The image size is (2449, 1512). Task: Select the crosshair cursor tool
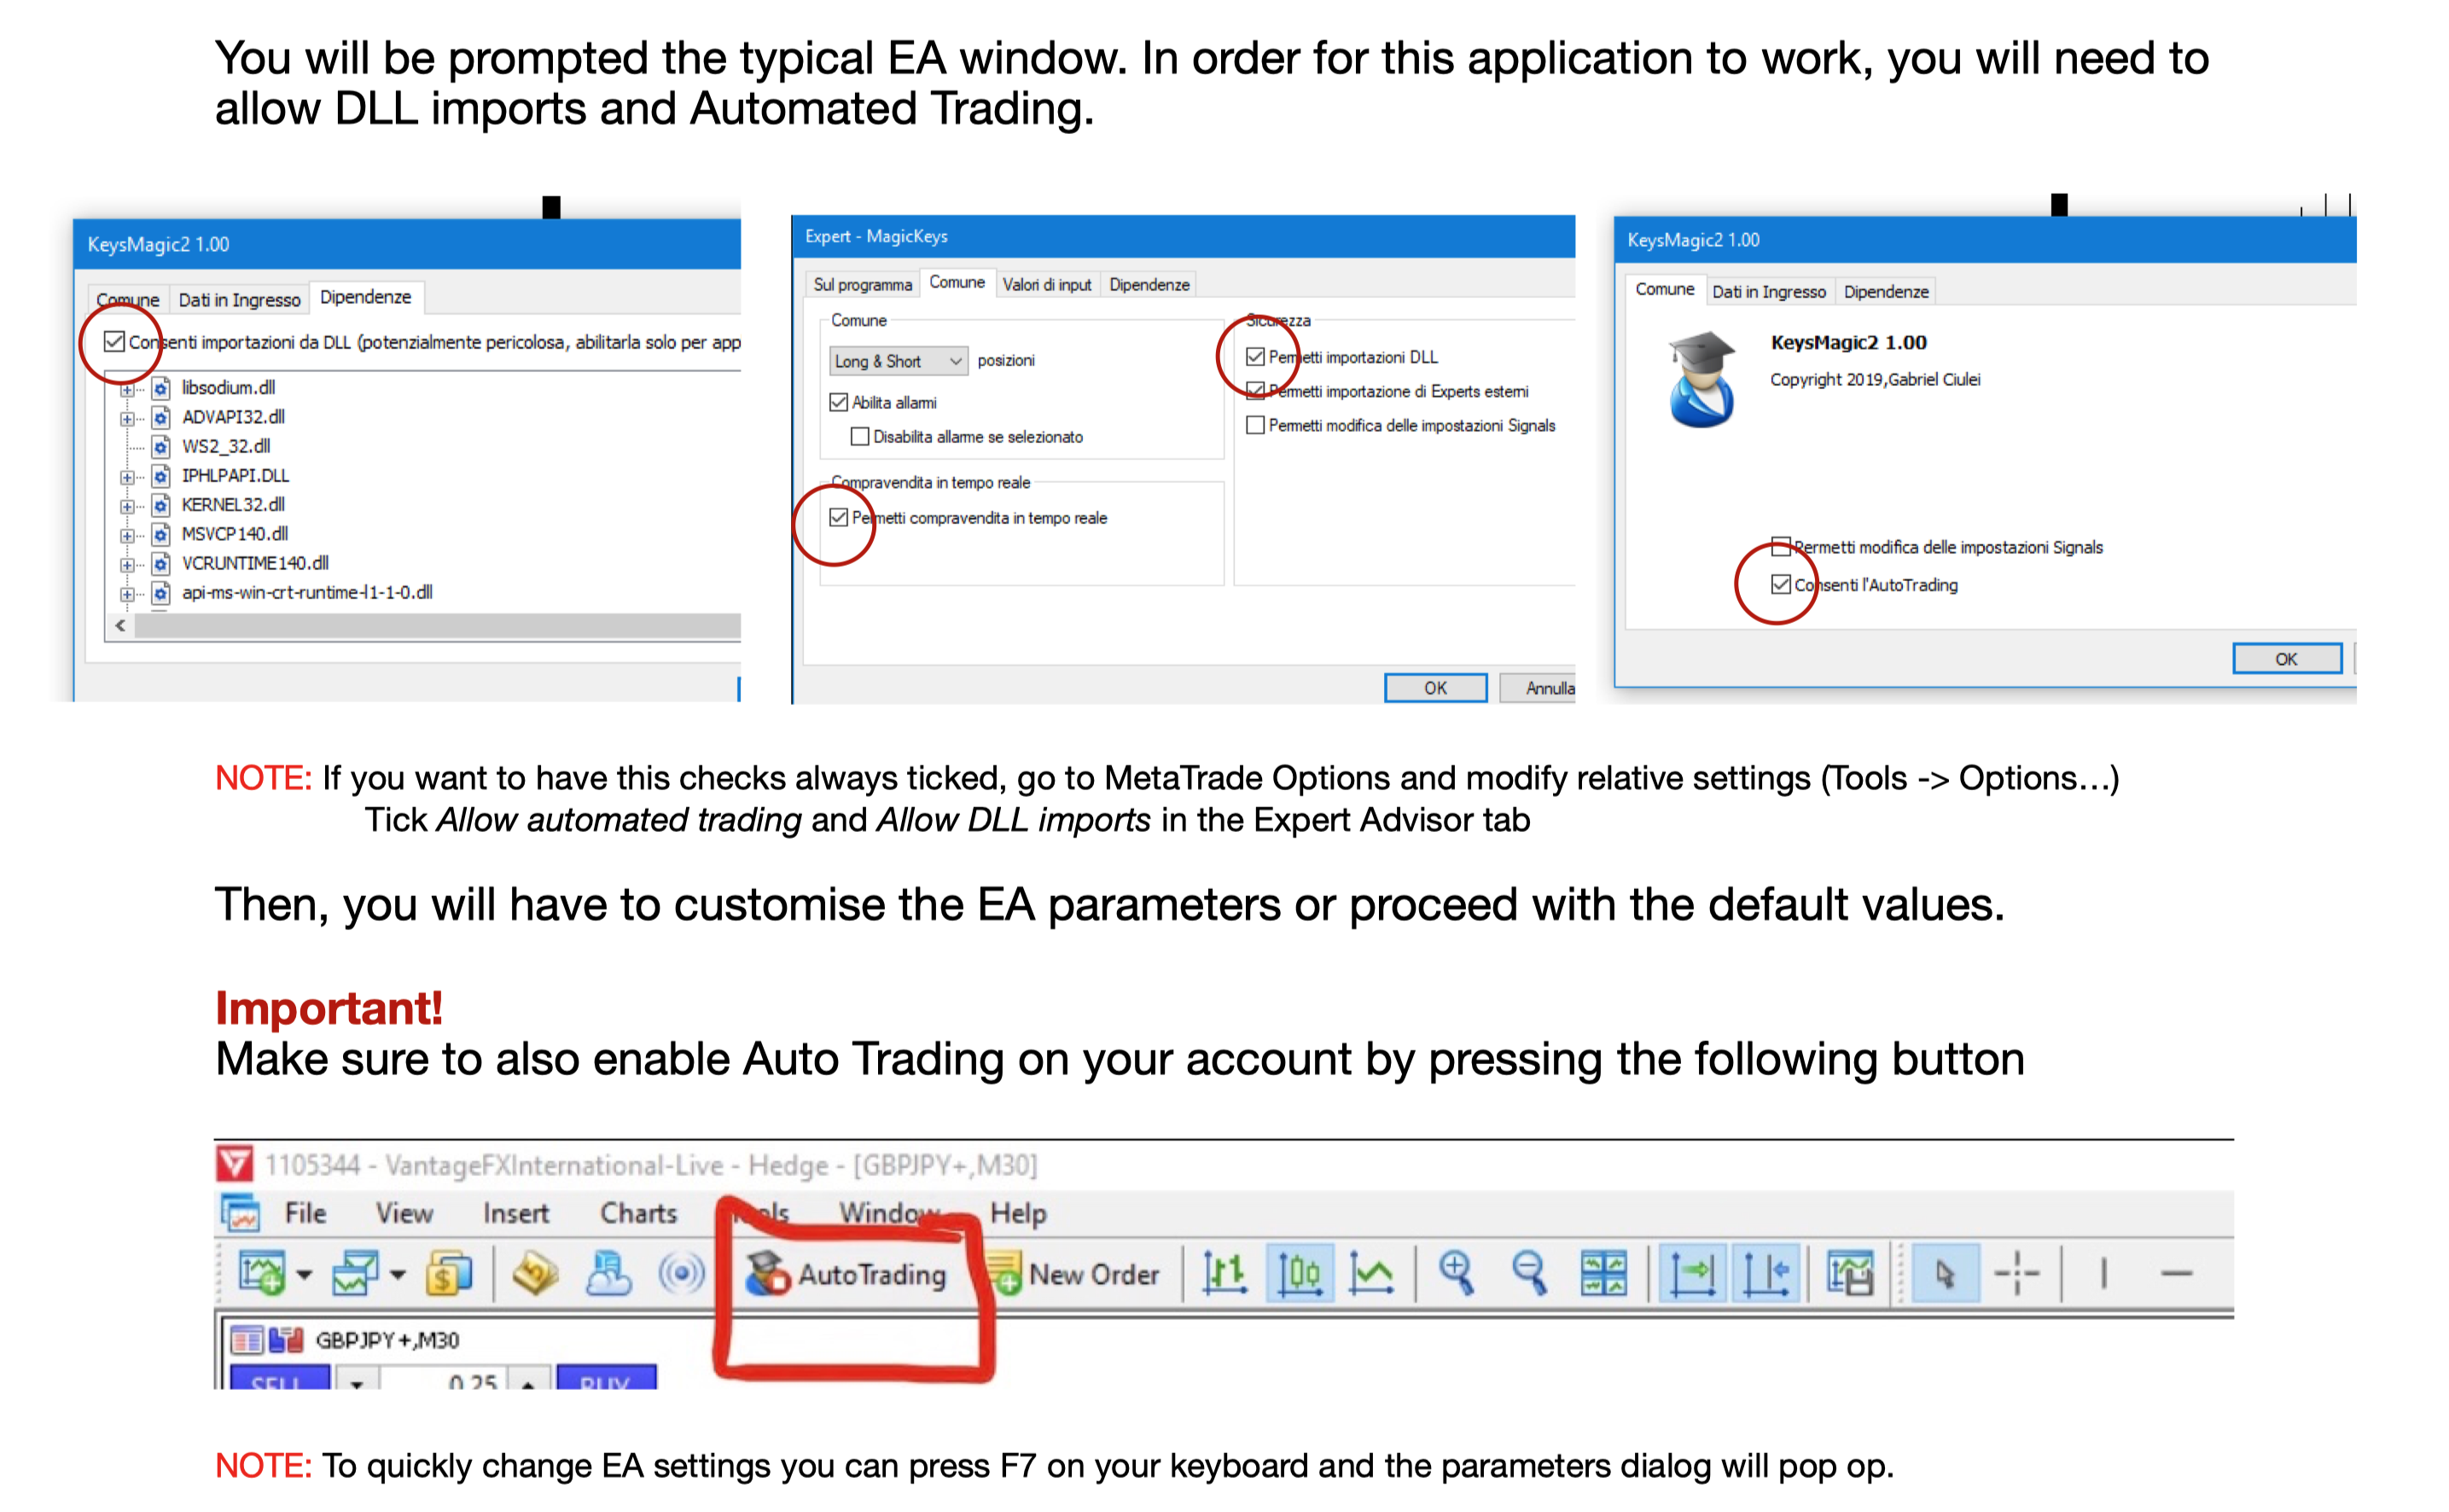(x=2016, y=1273)
